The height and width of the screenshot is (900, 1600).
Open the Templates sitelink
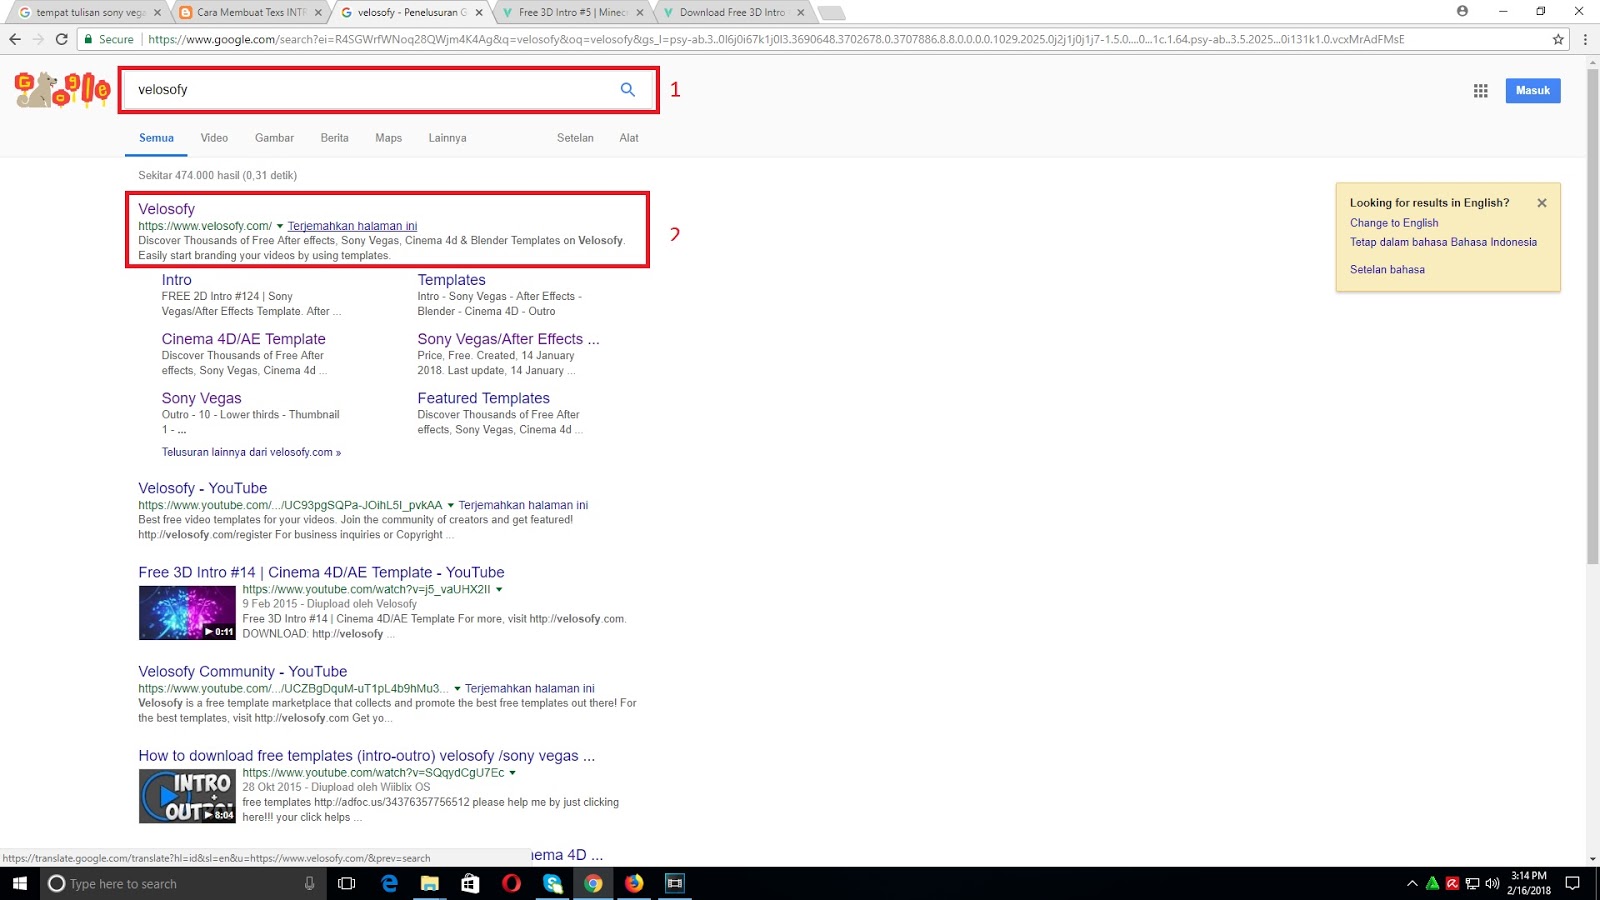pyautogui.click(x=451, y=280)
